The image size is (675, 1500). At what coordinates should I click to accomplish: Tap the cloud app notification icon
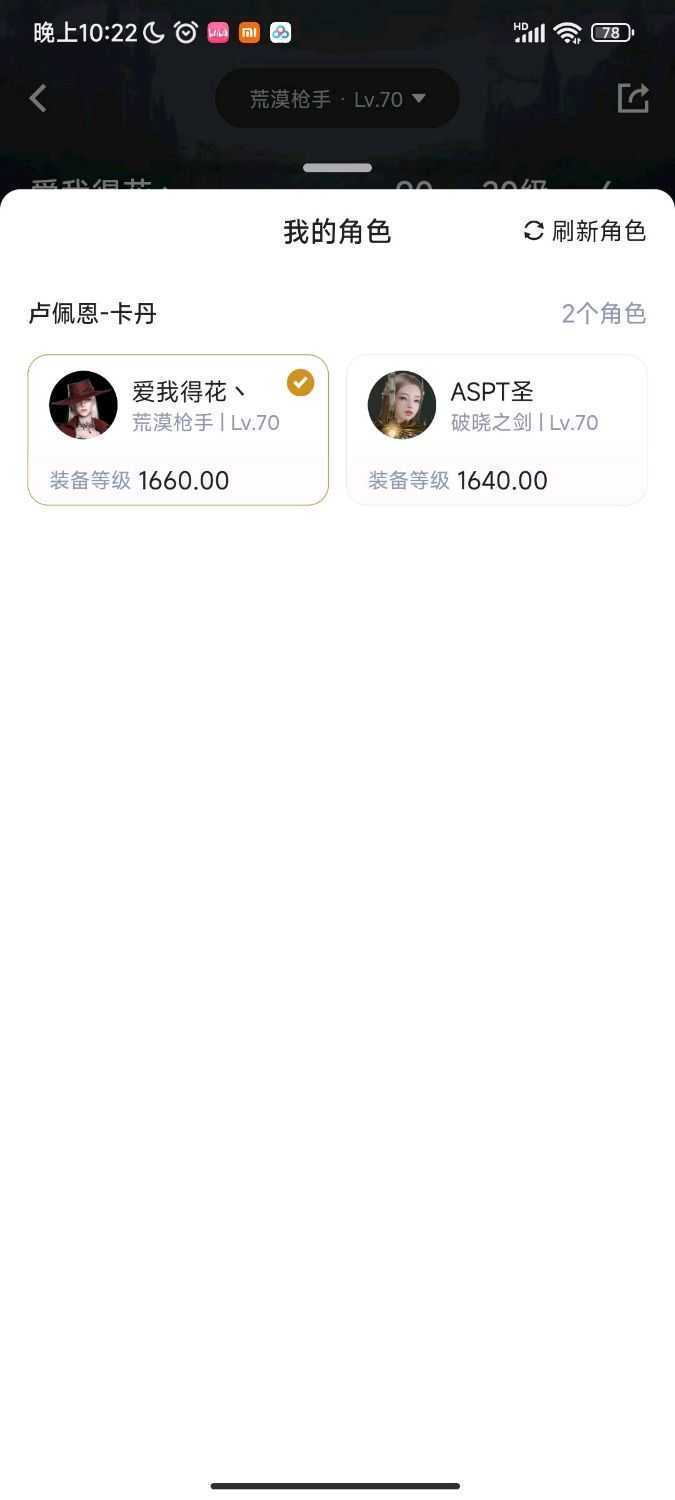(x=281, y=32)
